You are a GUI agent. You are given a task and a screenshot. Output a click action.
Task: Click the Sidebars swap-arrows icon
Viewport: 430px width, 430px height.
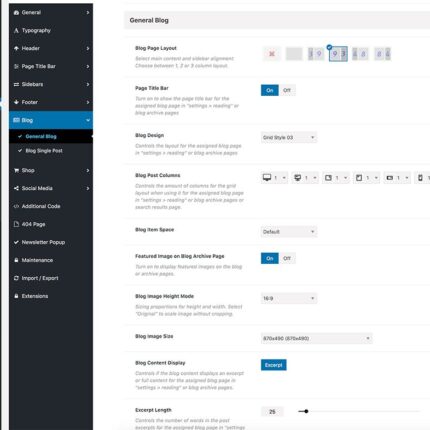tap(16, 84)
